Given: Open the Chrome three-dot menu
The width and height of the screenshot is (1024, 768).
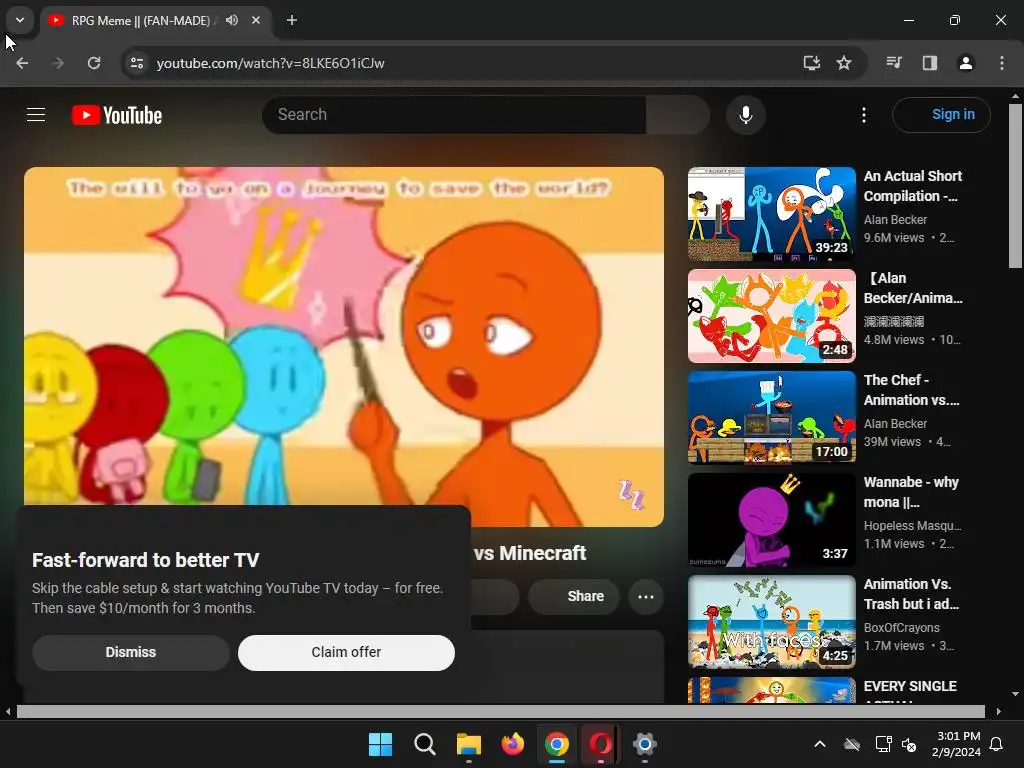Looking at the screenshot, I should click(x=1001, y=63).
